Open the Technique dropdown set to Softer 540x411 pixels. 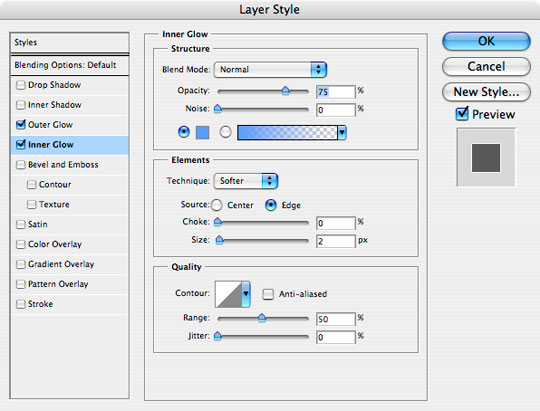coord(246,181)
